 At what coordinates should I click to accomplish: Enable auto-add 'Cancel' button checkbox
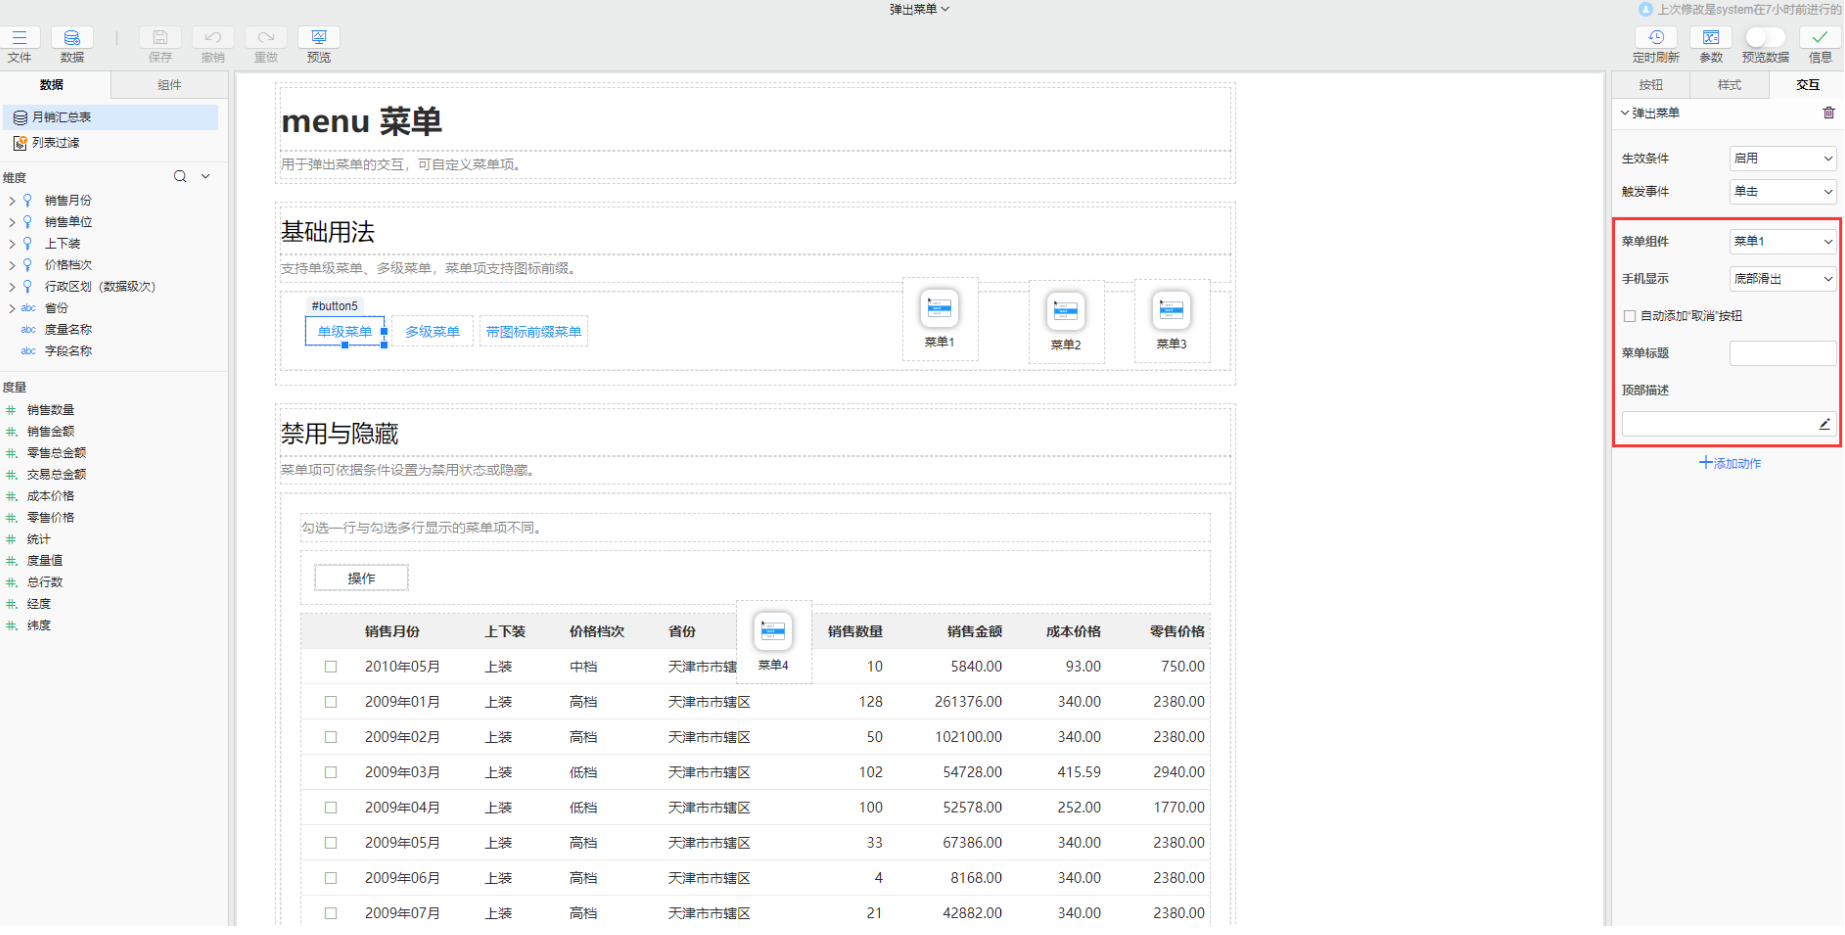1630,316
